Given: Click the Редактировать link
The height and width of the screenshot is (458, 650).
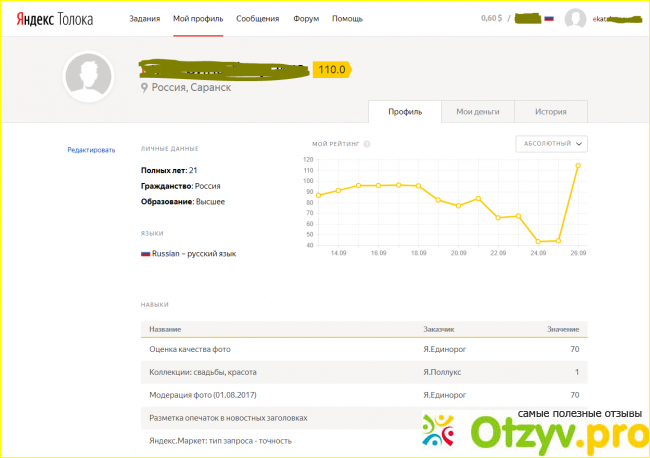Looking at the screenshot, I should click(x=91, y=150).
